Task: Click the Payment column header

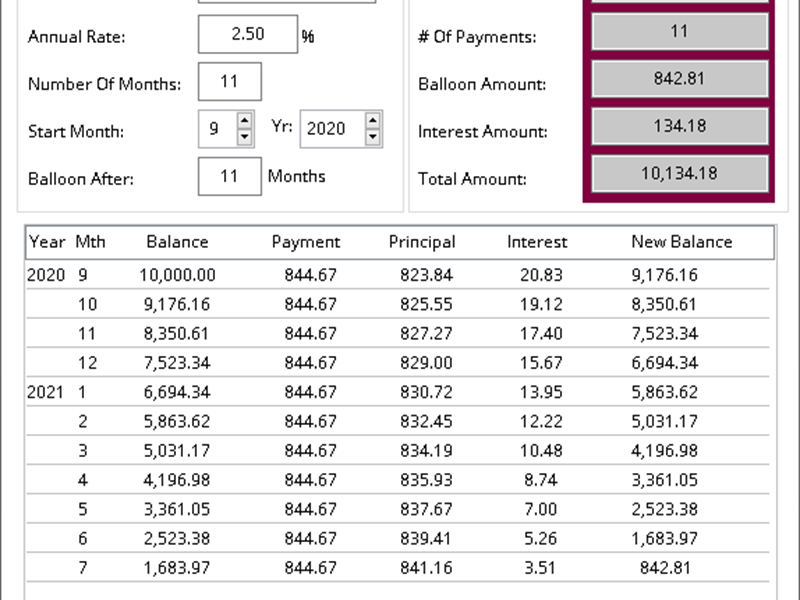Action: (306, 242)
